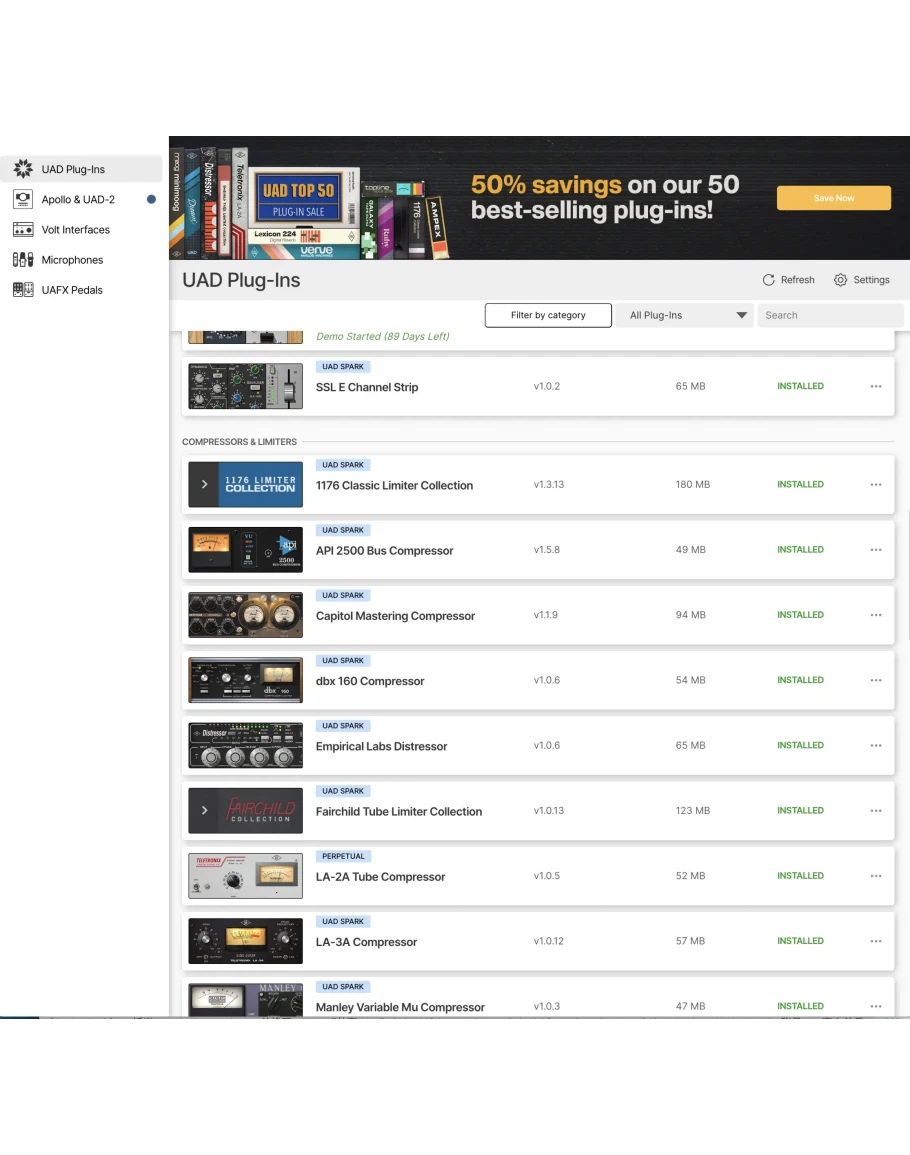Viewport: 910px width, 1155px height.
Task: Click version v1.3.13 of 1176 Collection
Action: [x=549, y=485]
